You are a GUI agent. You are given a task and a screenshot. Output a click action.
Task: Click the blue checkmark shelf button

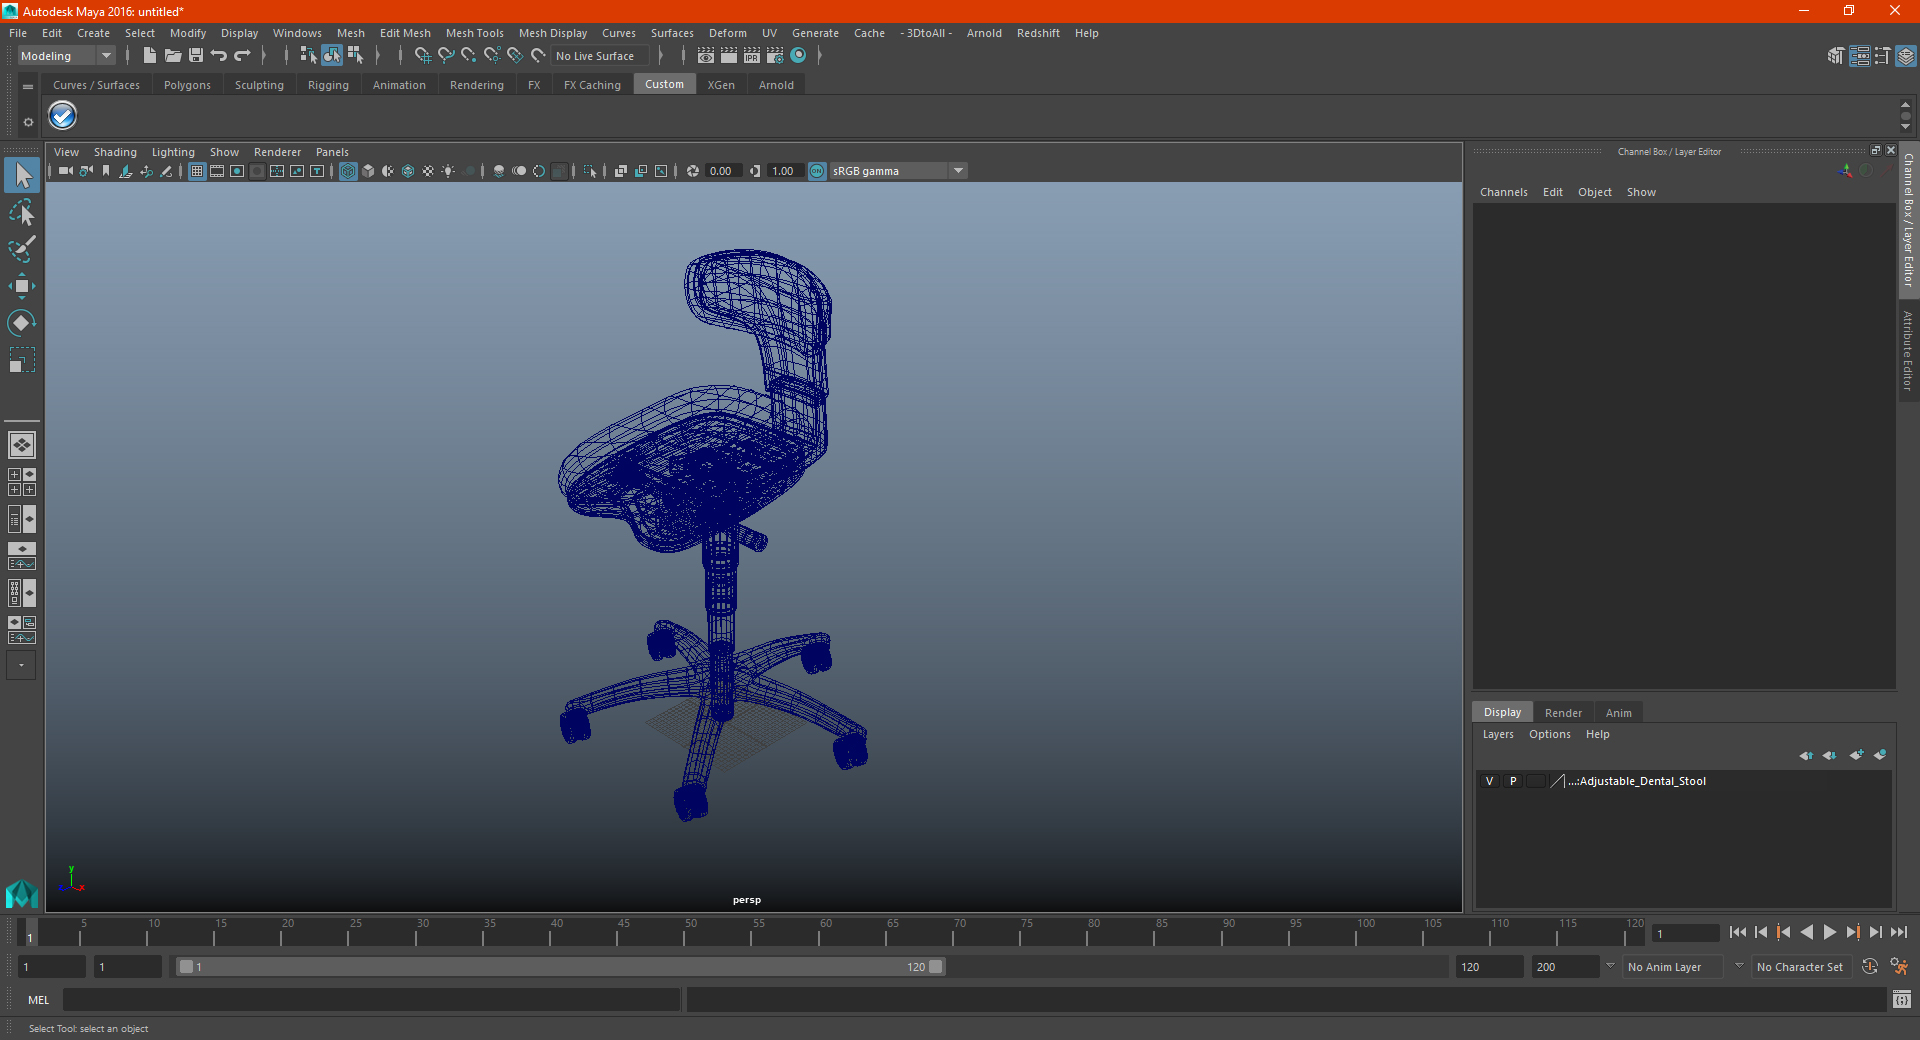pyautogui.click(x=63, y=116)
